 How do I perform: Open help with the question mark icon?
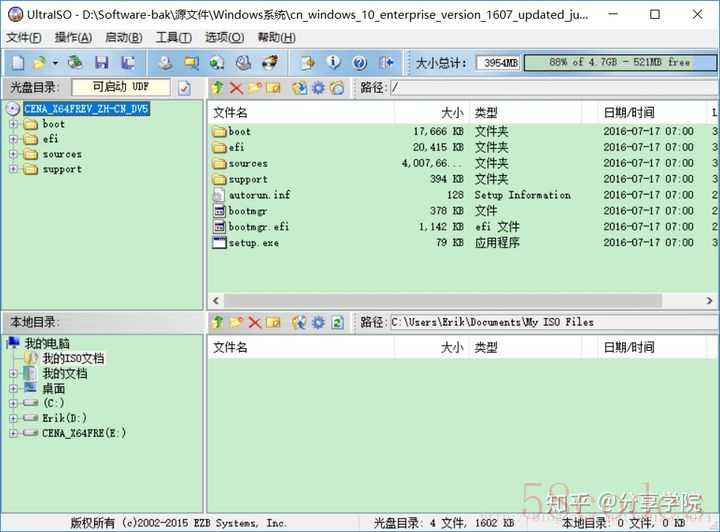[x=360, y=62]
